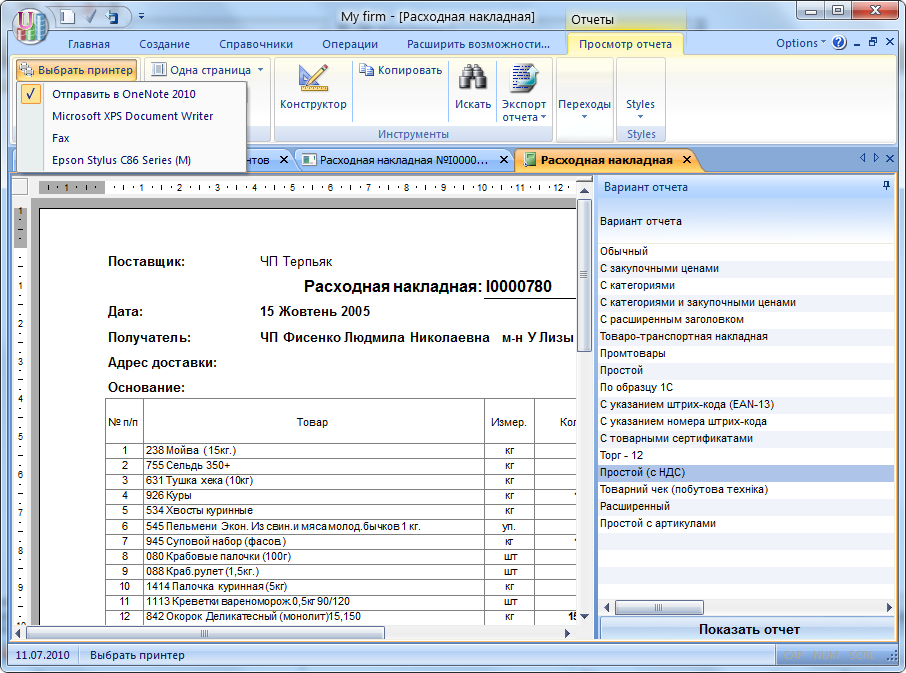Select Microsoft XPS Document Writer printer
This screenshot has width=906, height=673.
(x=132, y=116)
